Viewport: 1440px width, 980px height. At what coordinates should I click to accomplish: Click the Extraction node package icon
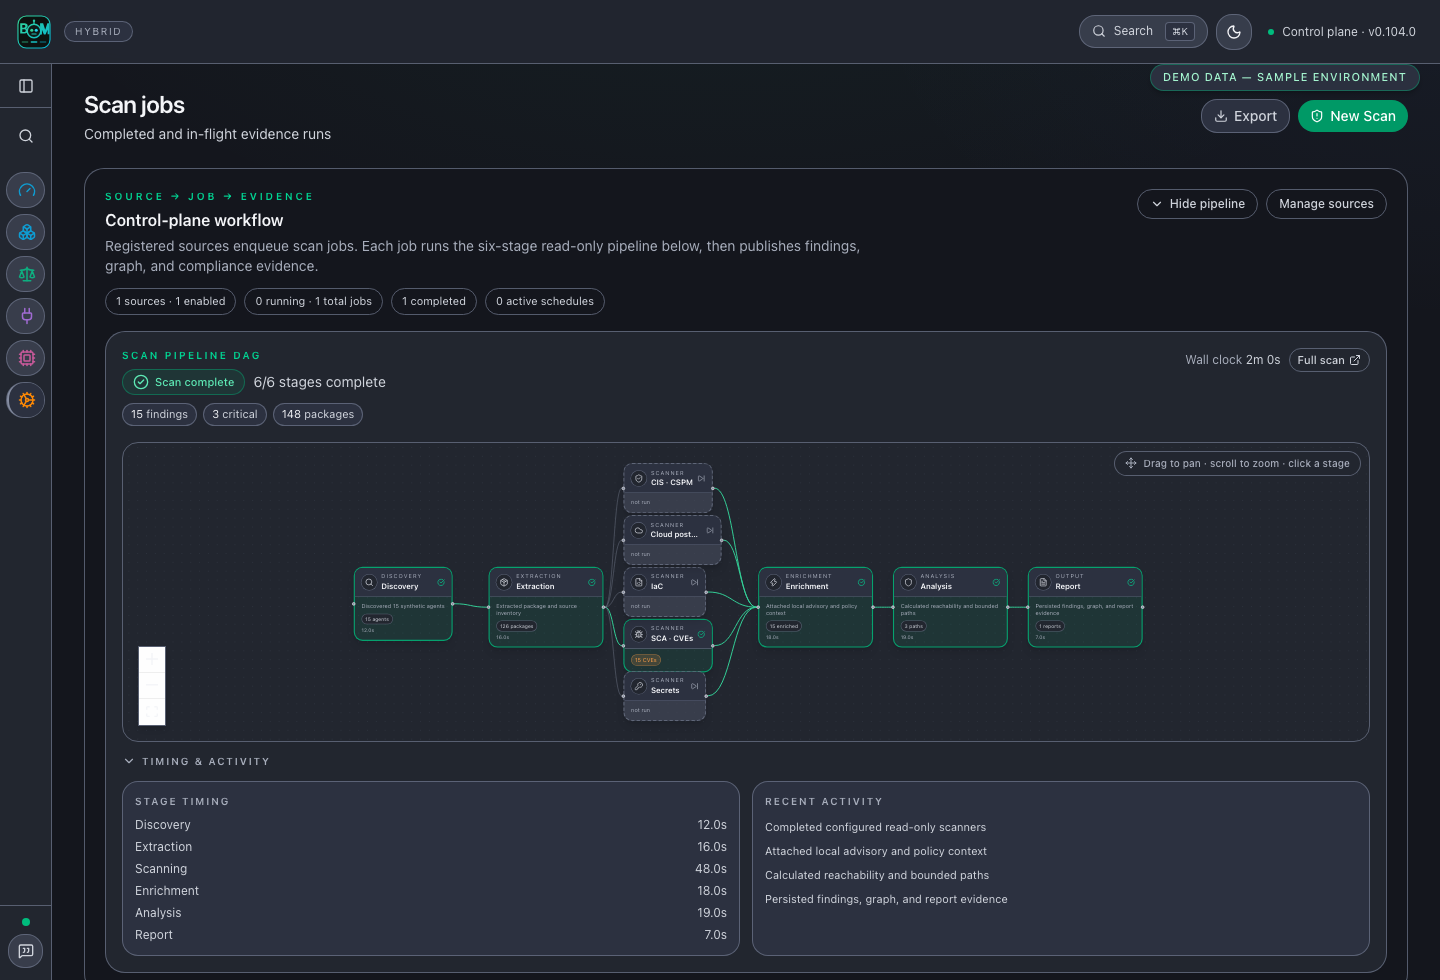(x=504, y=582)
